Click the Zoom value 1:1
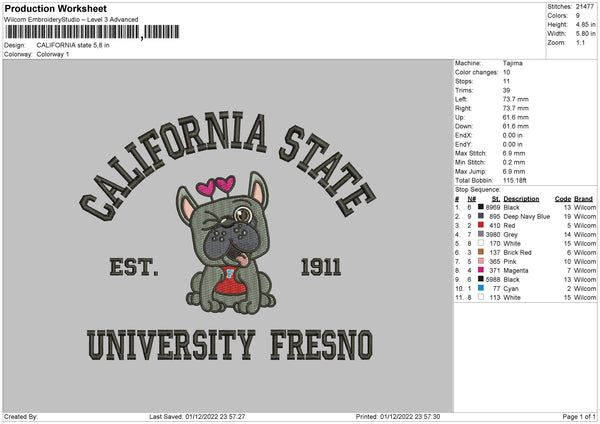 point(580,42)
